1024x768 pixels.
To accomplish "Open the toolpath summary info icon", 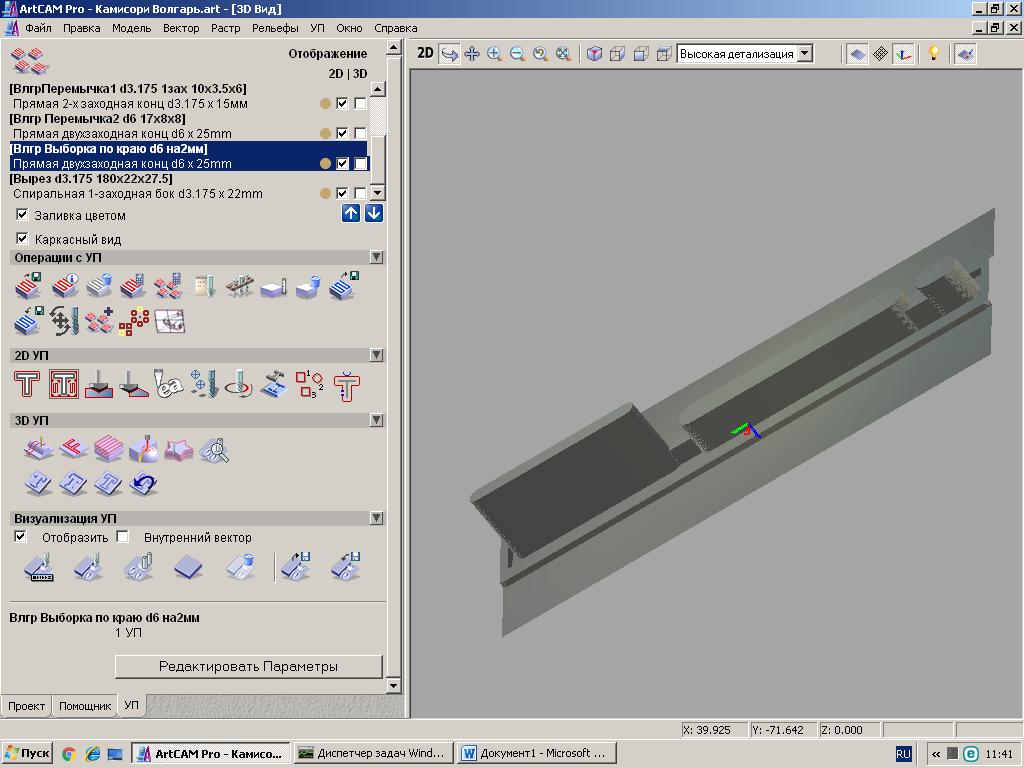I will (64, 288).
